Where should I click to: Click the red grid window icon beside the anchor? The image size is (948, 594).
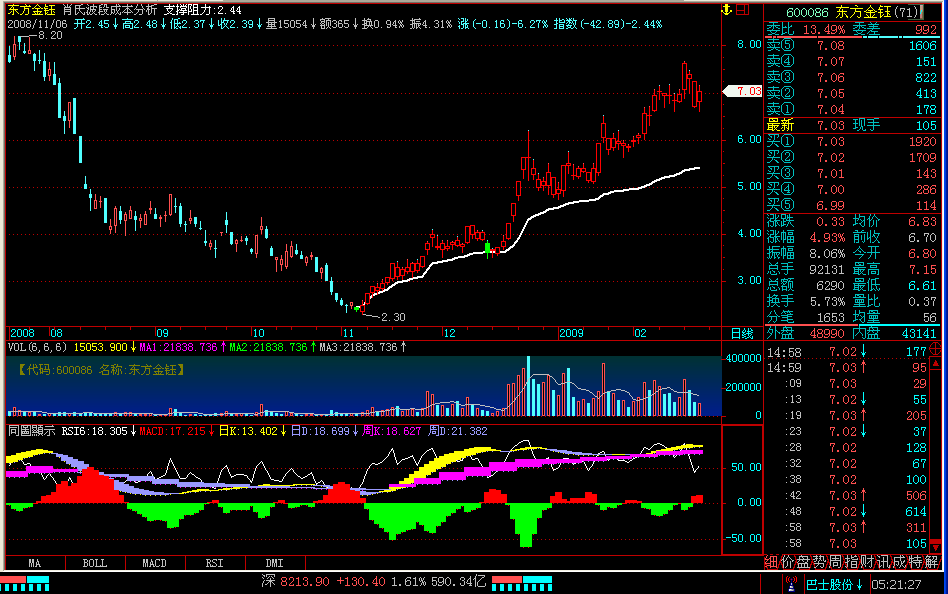point(743,10)
